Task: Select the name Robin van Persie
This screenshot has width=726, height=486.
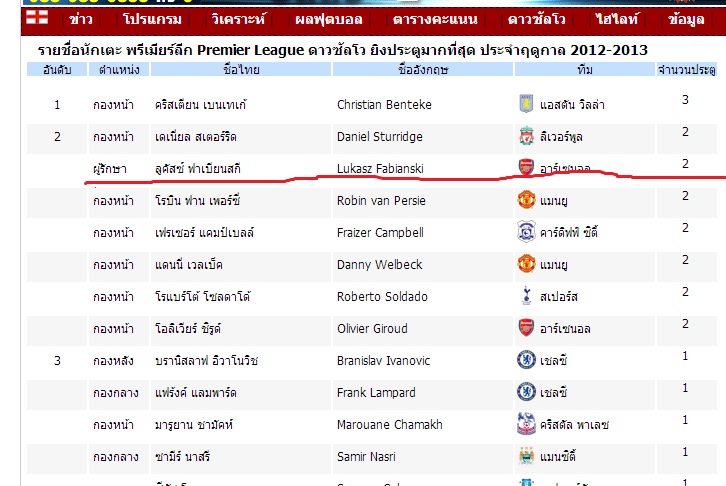Action: (381, 200)
